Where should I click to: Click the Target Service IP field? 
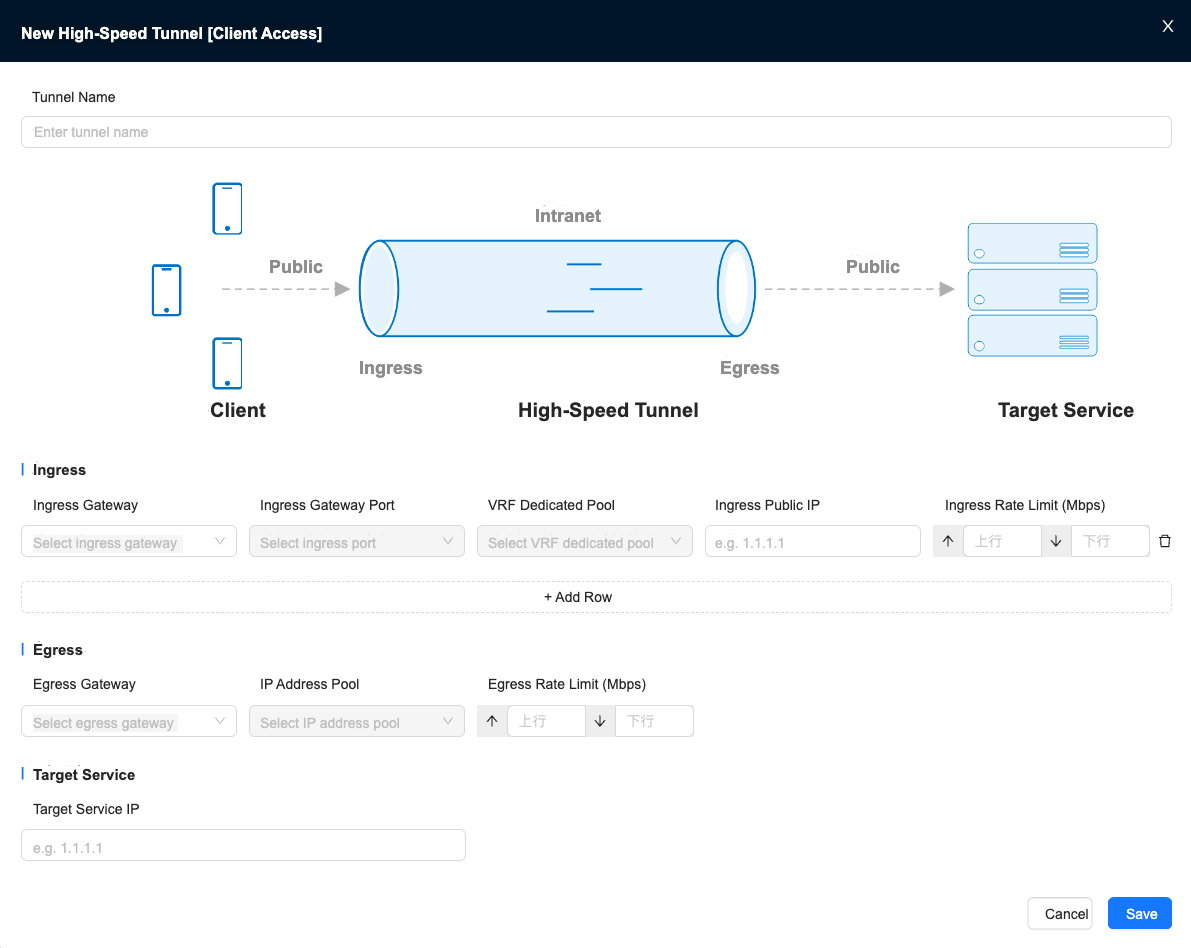(x=243, y=845)
